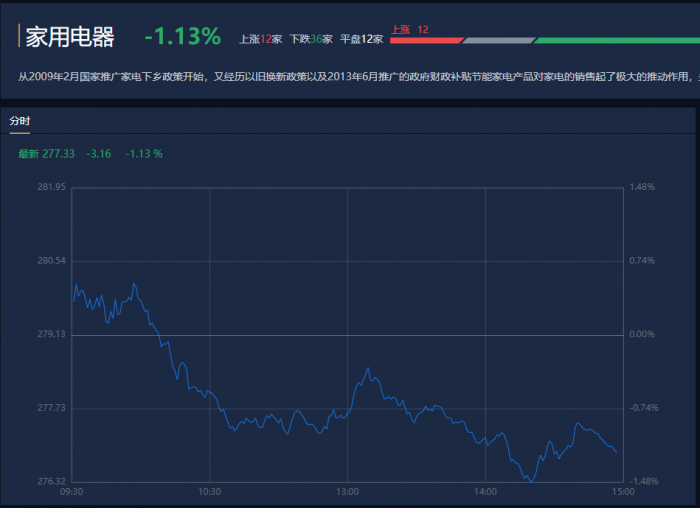Image resolution: width=700 pixels, height=508 pixels.
Task: Click the 10:30 time axis label
Action: [209, 492]
